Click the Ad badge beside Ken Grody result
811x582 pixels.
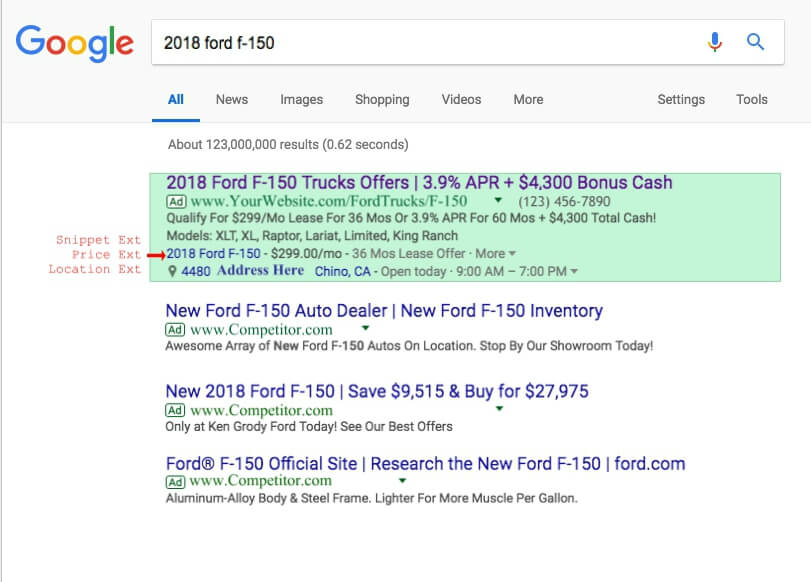tap(175, 410)
